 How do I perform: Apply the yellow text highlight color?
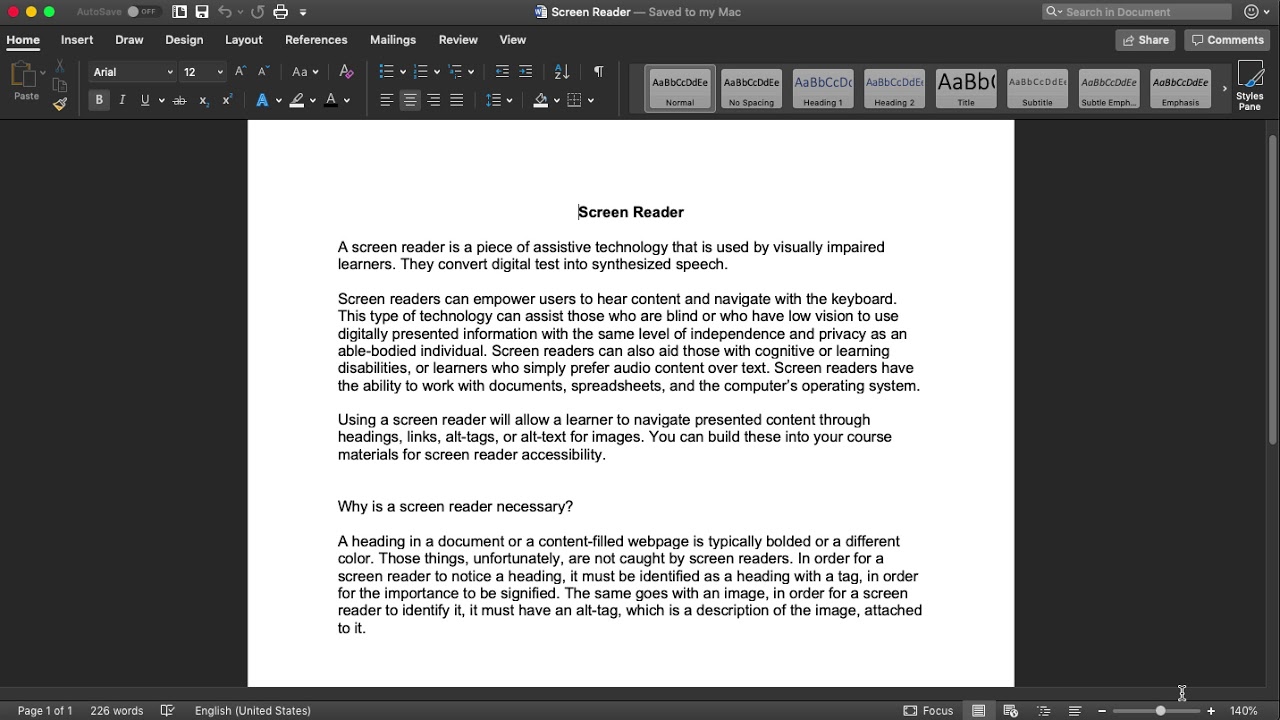coord(296,100)
